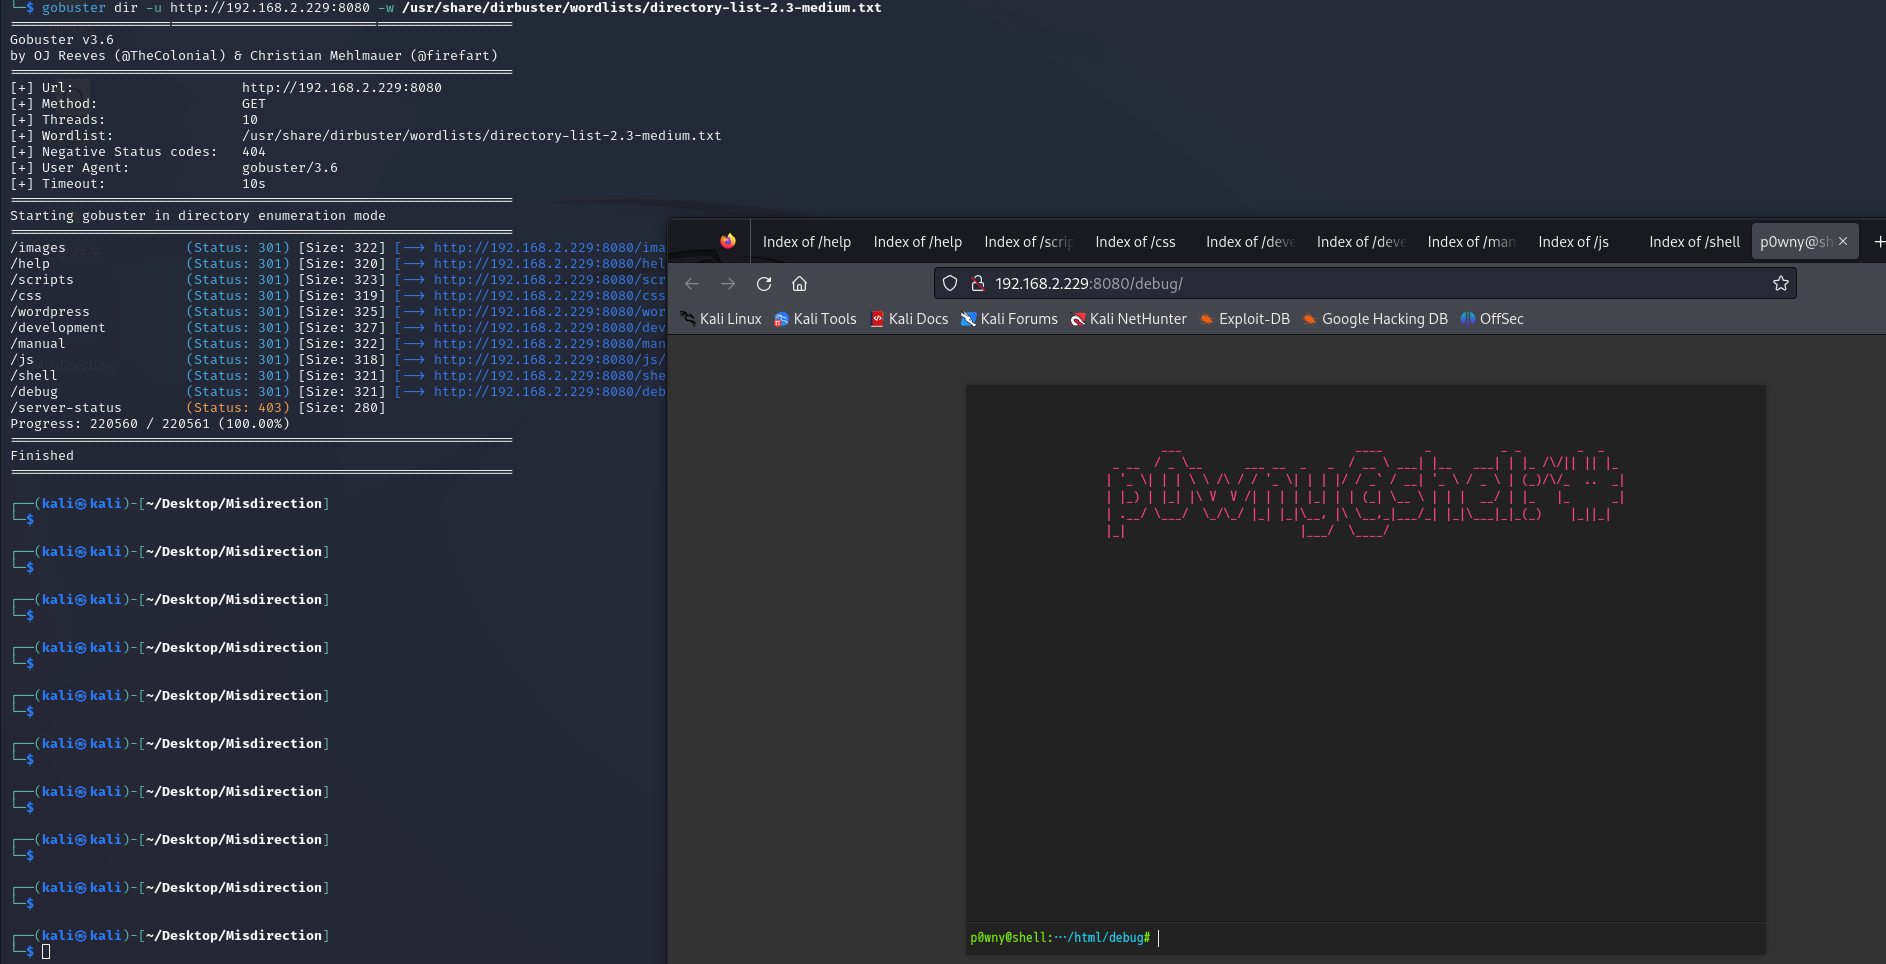The width and height of the screenshot is (1886, 964).
Task: Switch to the Index of /shell tab
Action: (1695, 242)
